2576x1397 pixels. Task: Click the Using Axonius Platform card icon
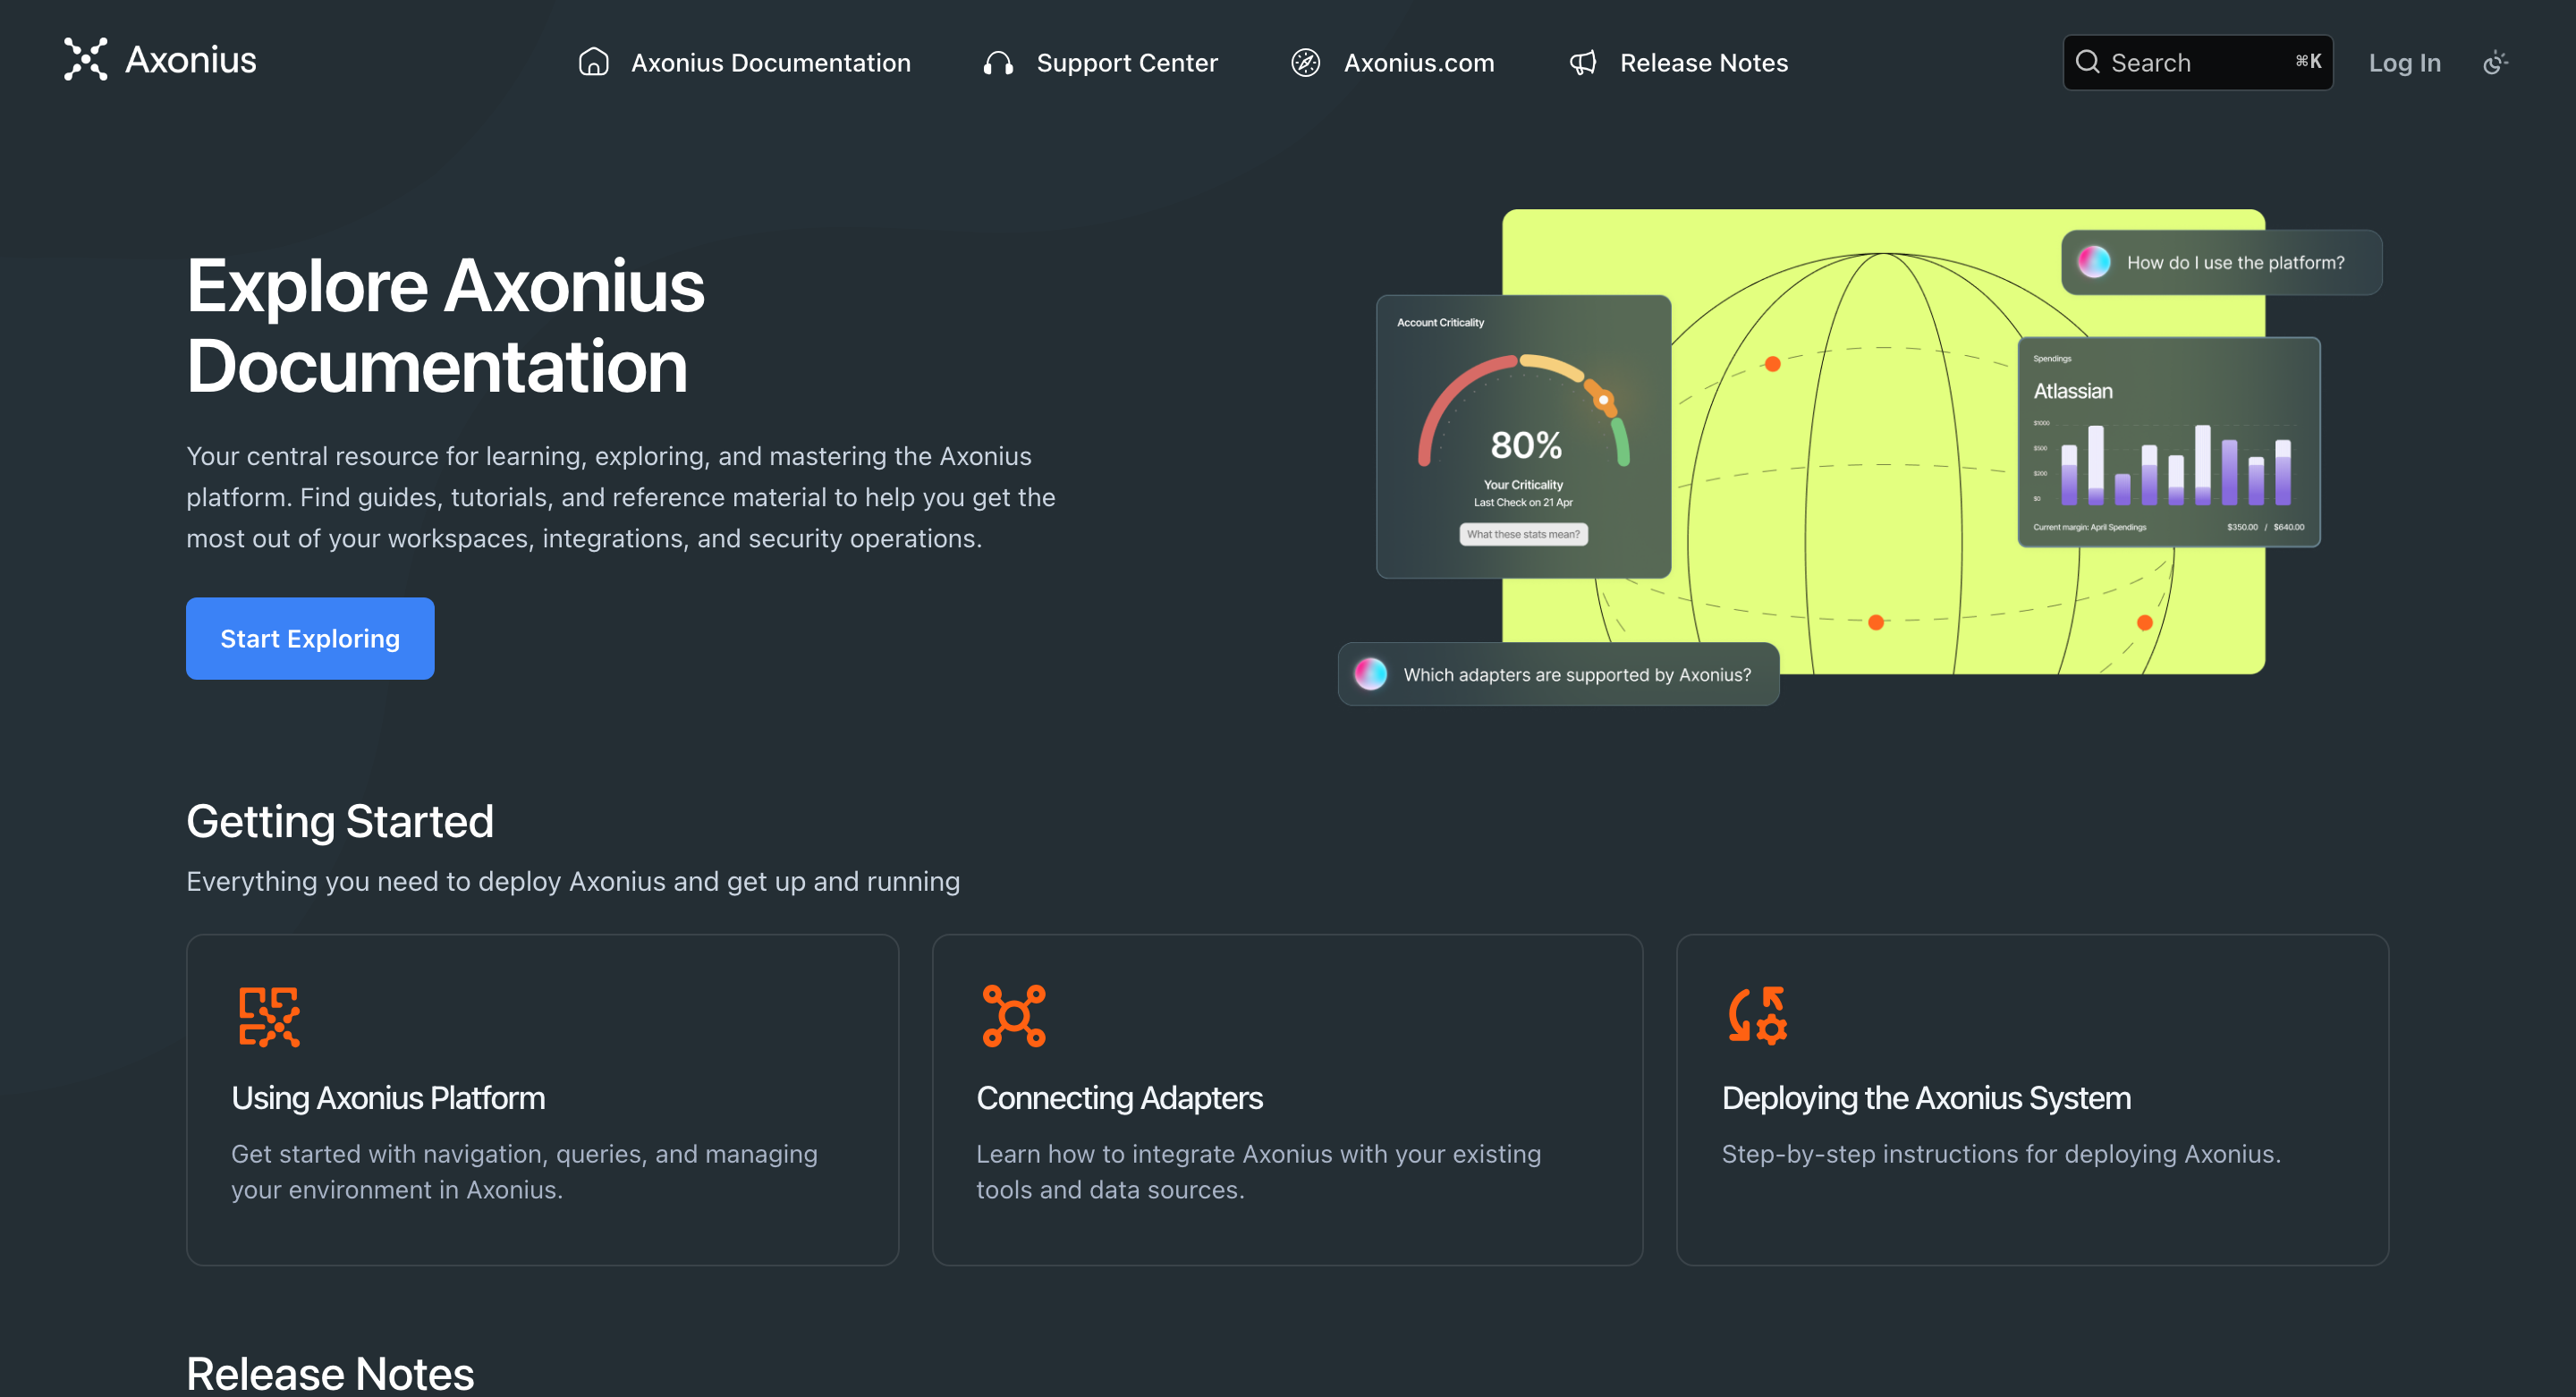[269, 1016]
